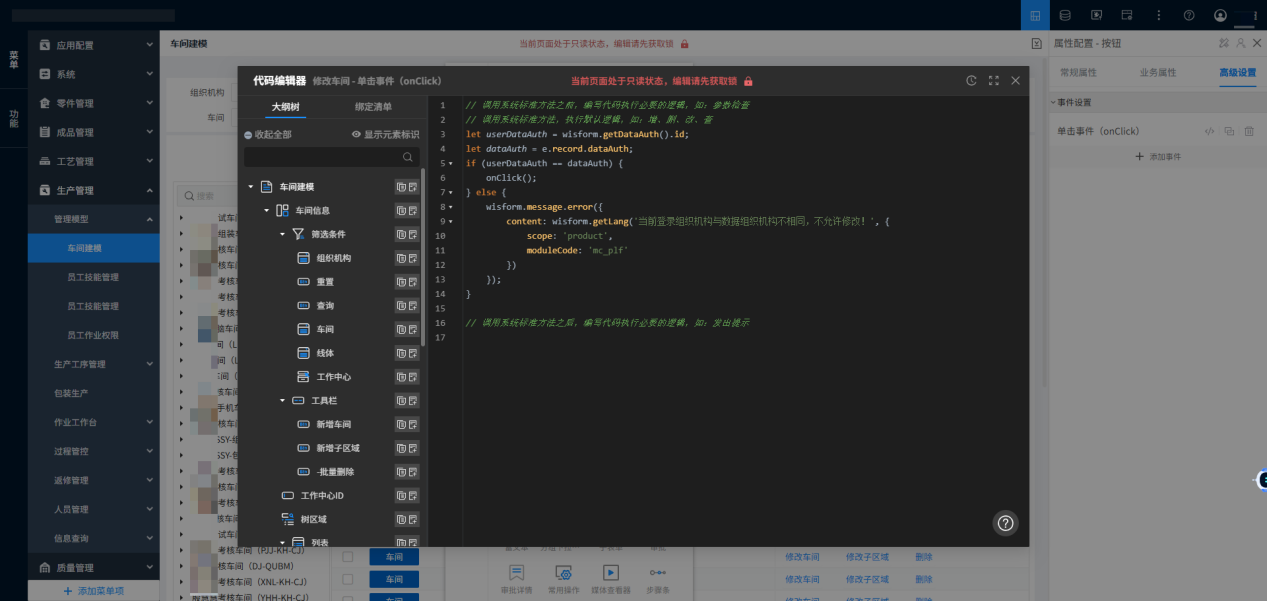Select 工作中心ID node in outline tree

point(321,495)
